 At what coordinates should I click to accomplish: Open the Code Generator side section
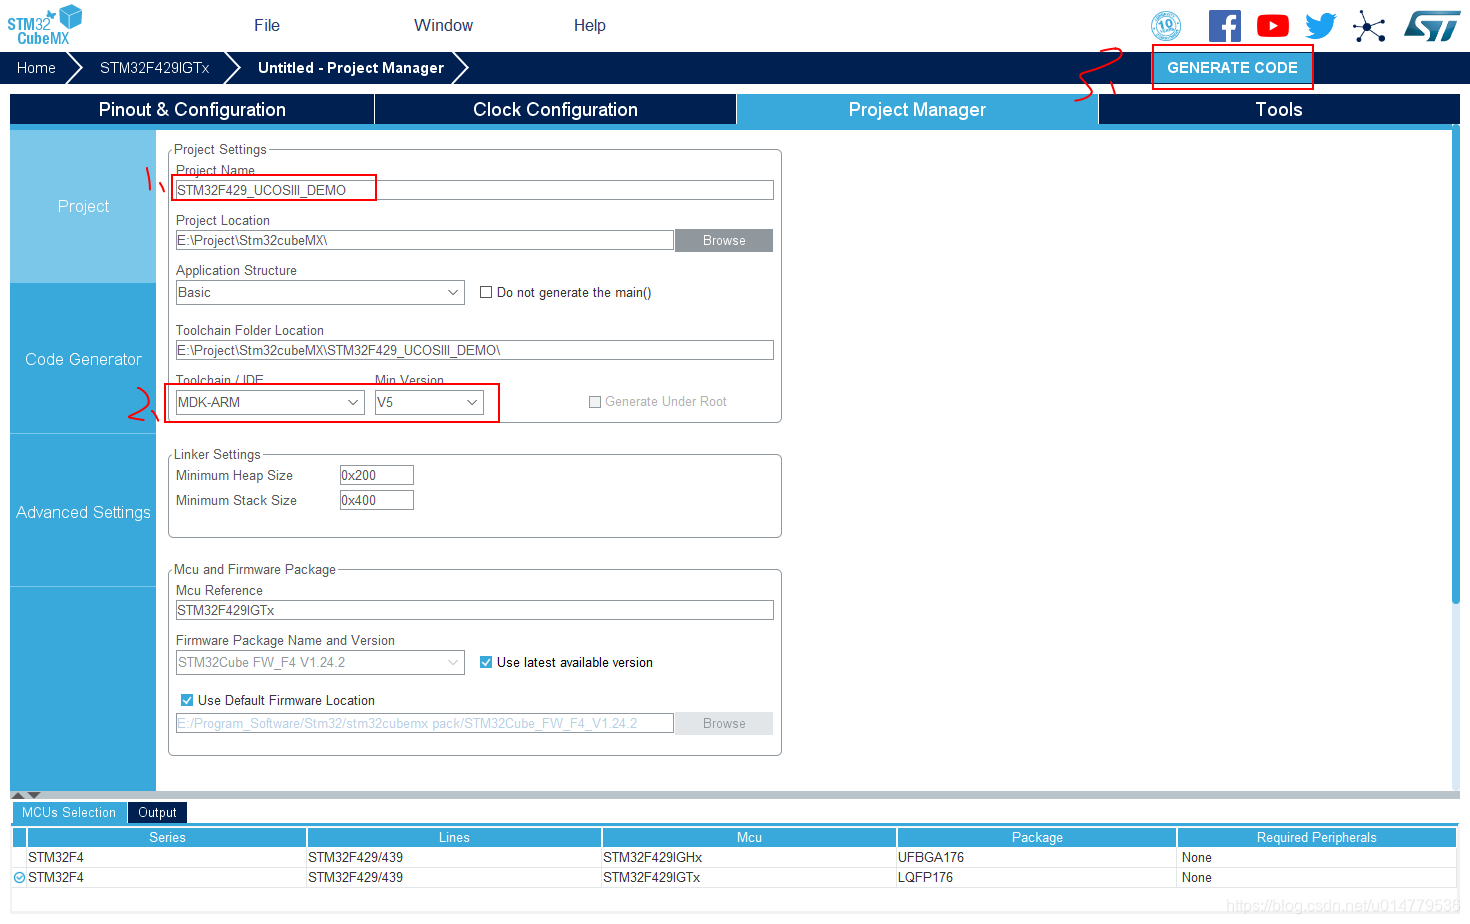(x=83, y=359)
